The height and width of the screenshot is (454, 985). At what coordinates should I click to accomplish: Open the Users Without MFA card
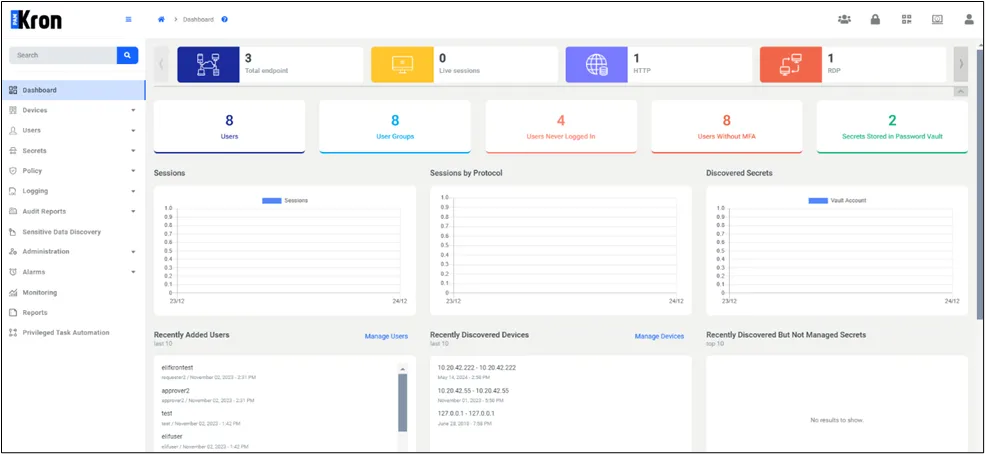coord(727,126)
